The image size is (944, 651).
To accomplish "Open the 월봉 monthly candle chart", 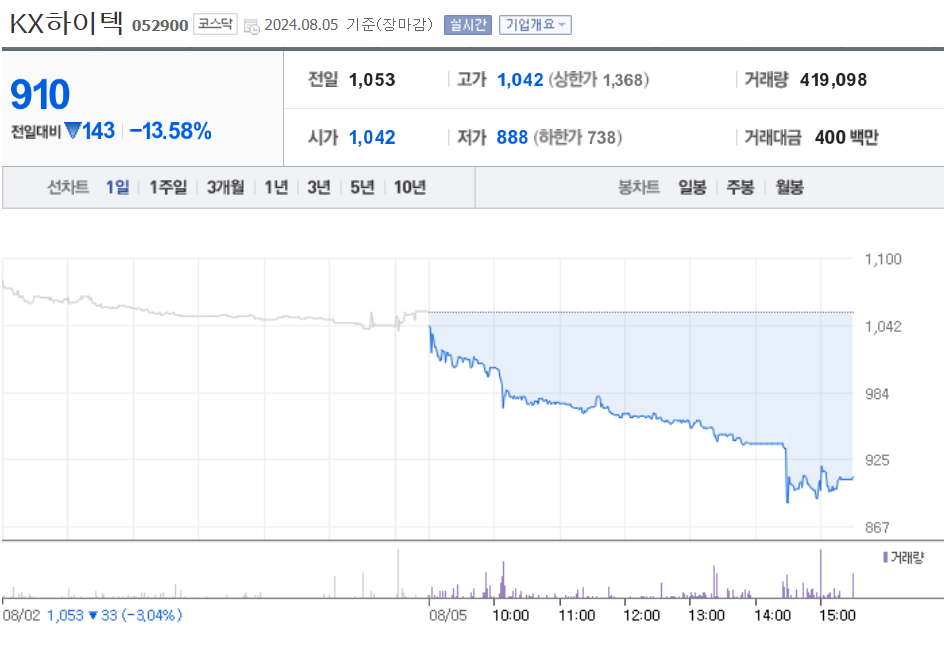I will click(789, 187).
